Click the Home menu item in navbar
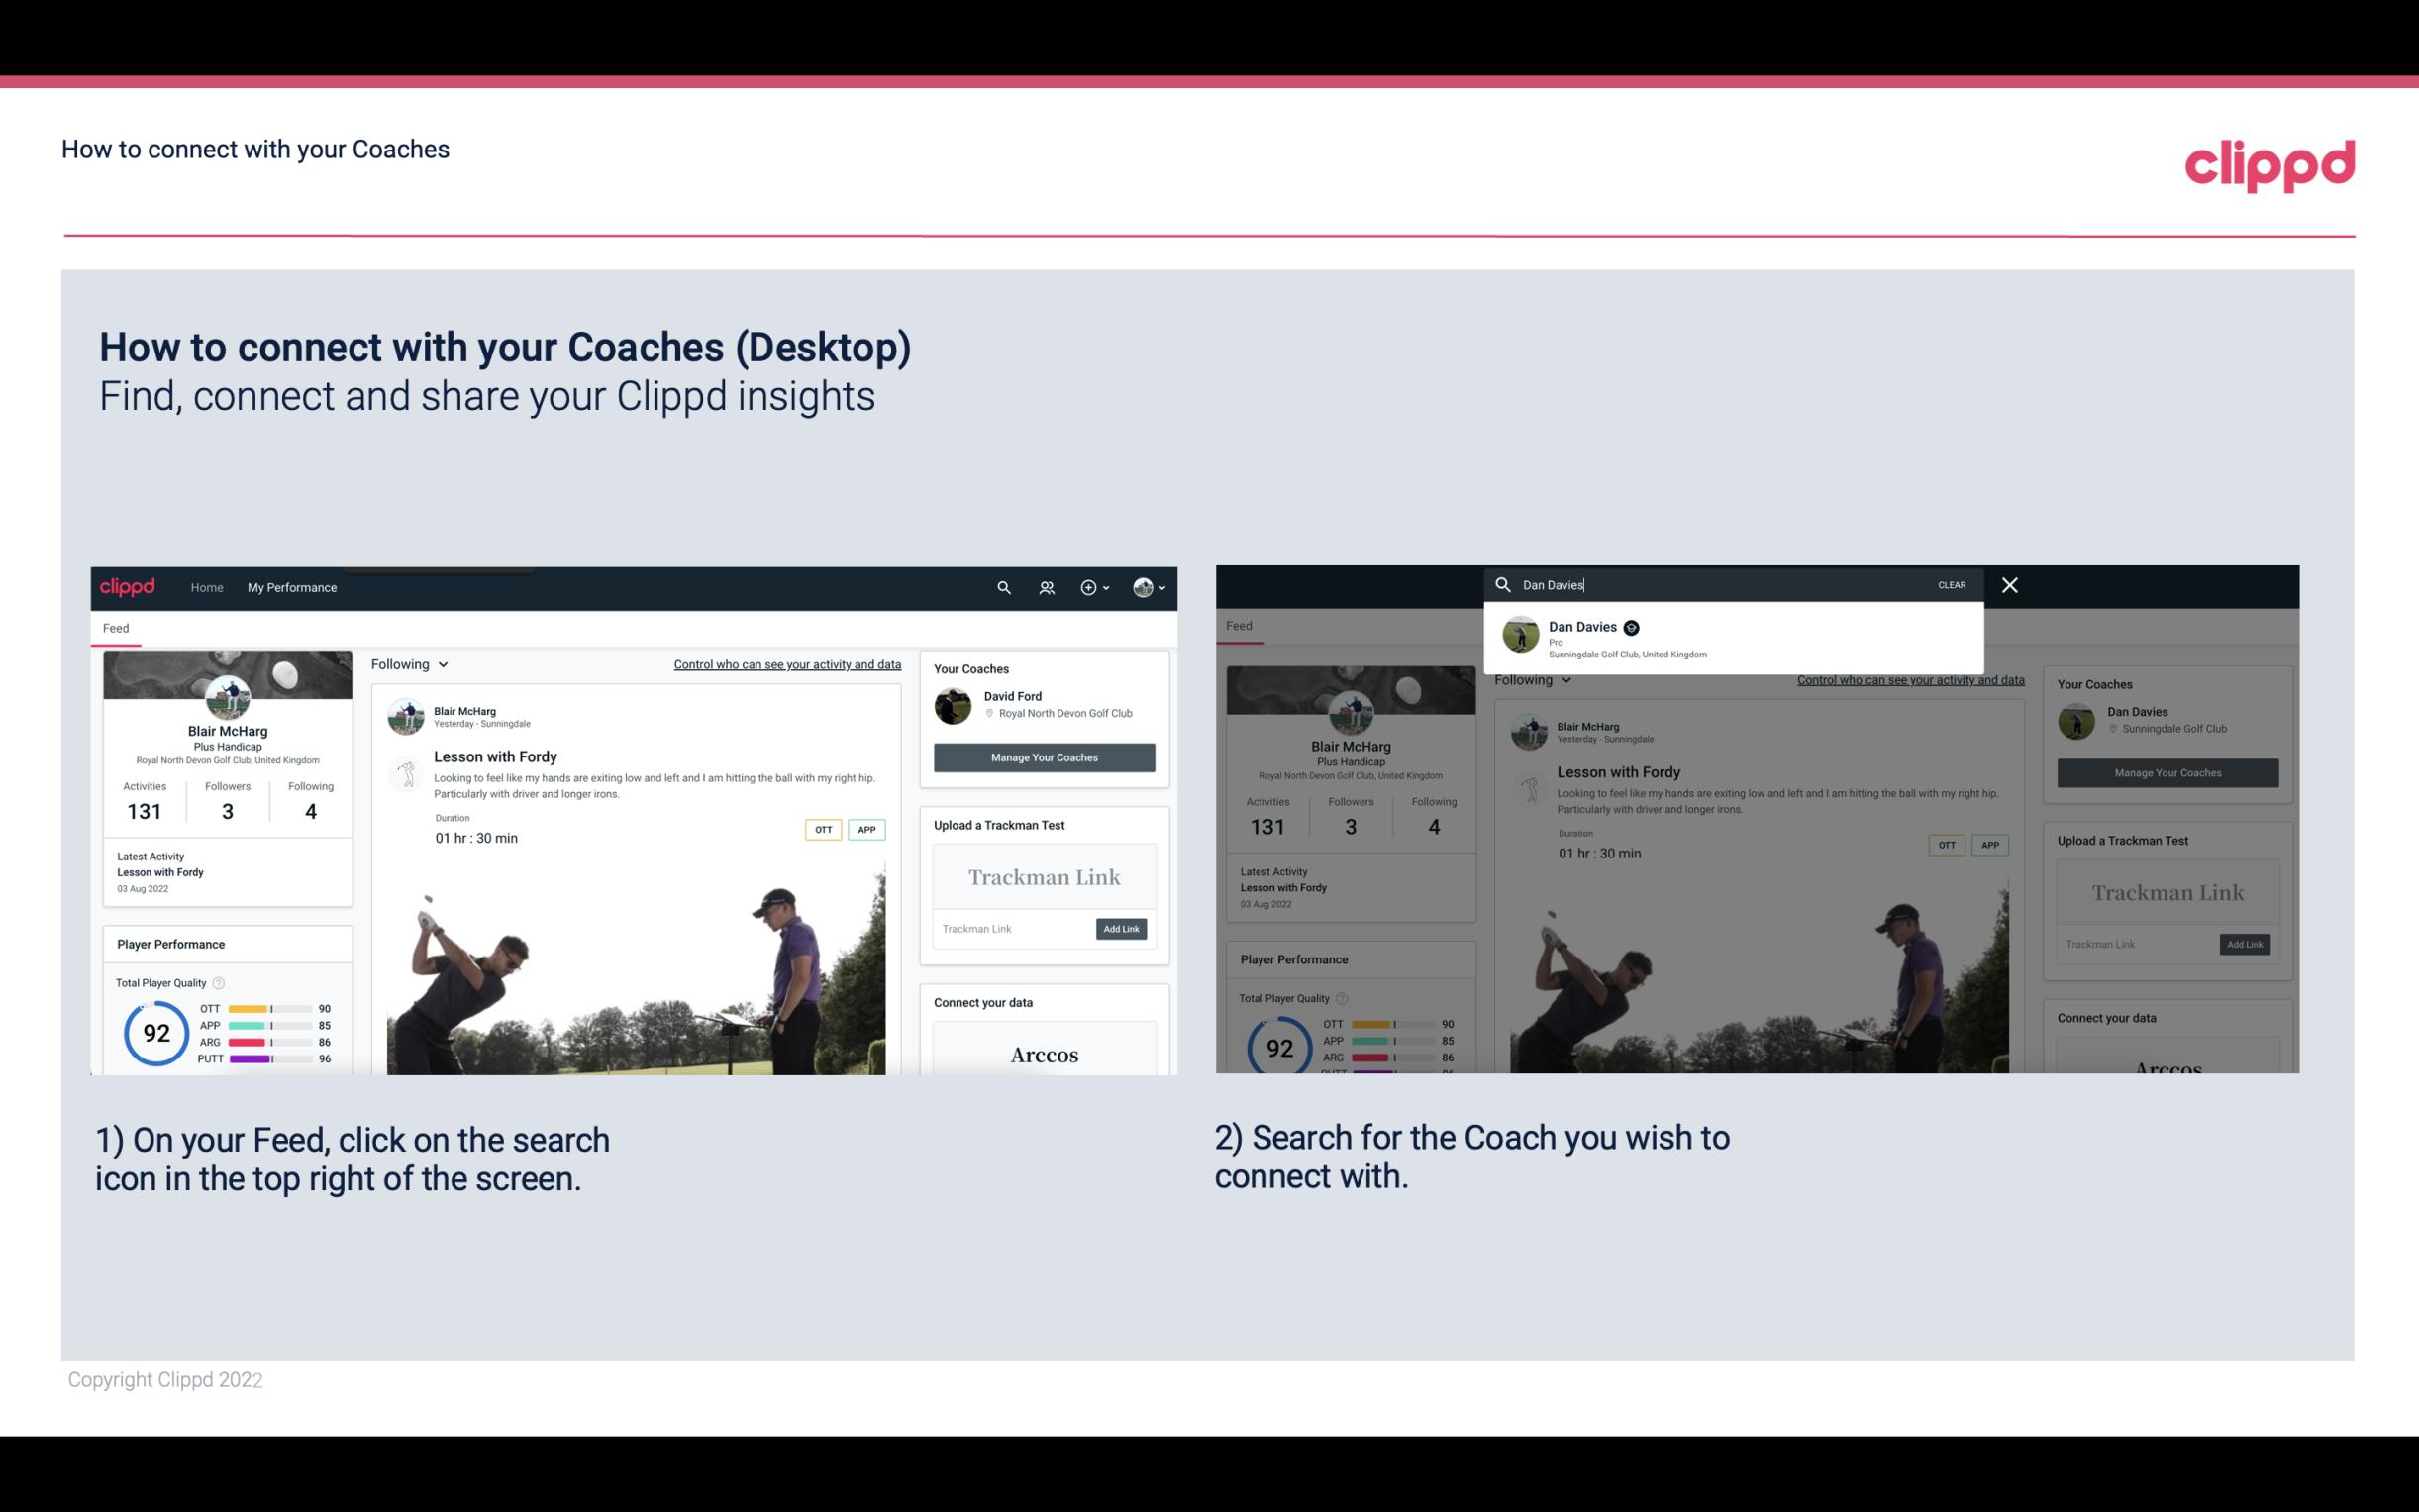The image size is (2419, 1512). 206,587
